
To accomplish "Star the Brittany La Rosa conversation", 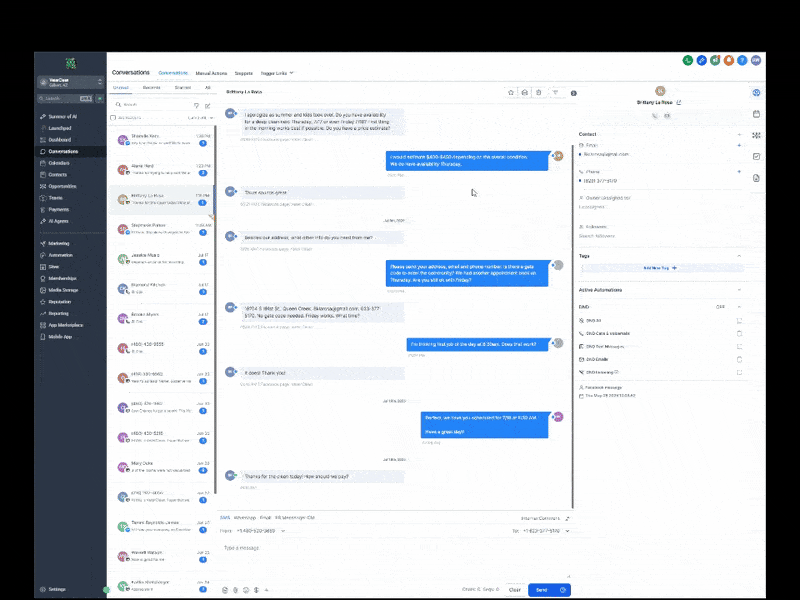I will [511, 92].
